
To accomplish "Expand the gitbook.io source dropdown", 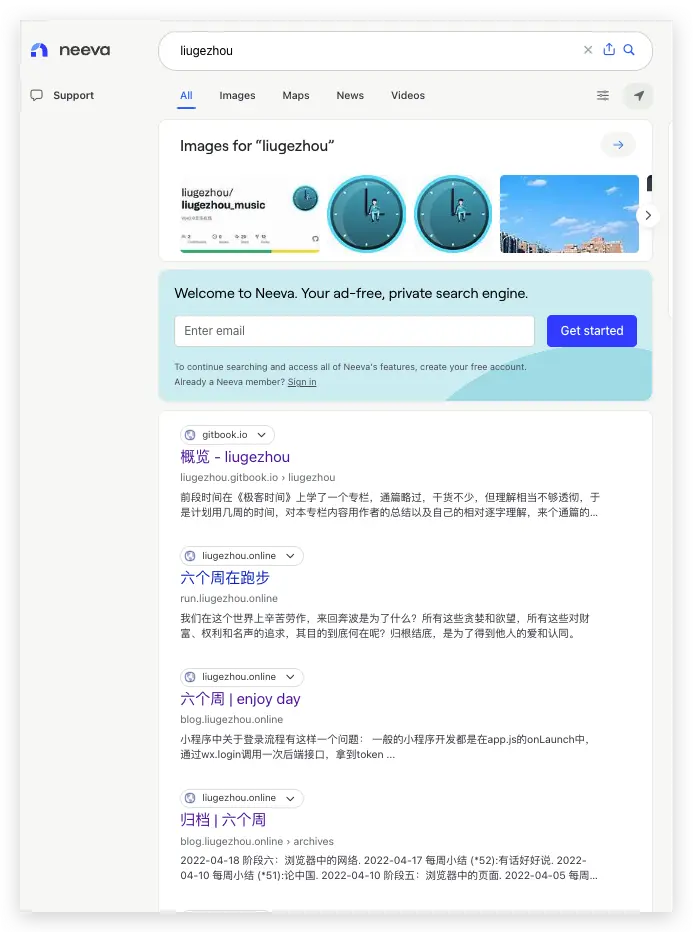I will (262, 435).
